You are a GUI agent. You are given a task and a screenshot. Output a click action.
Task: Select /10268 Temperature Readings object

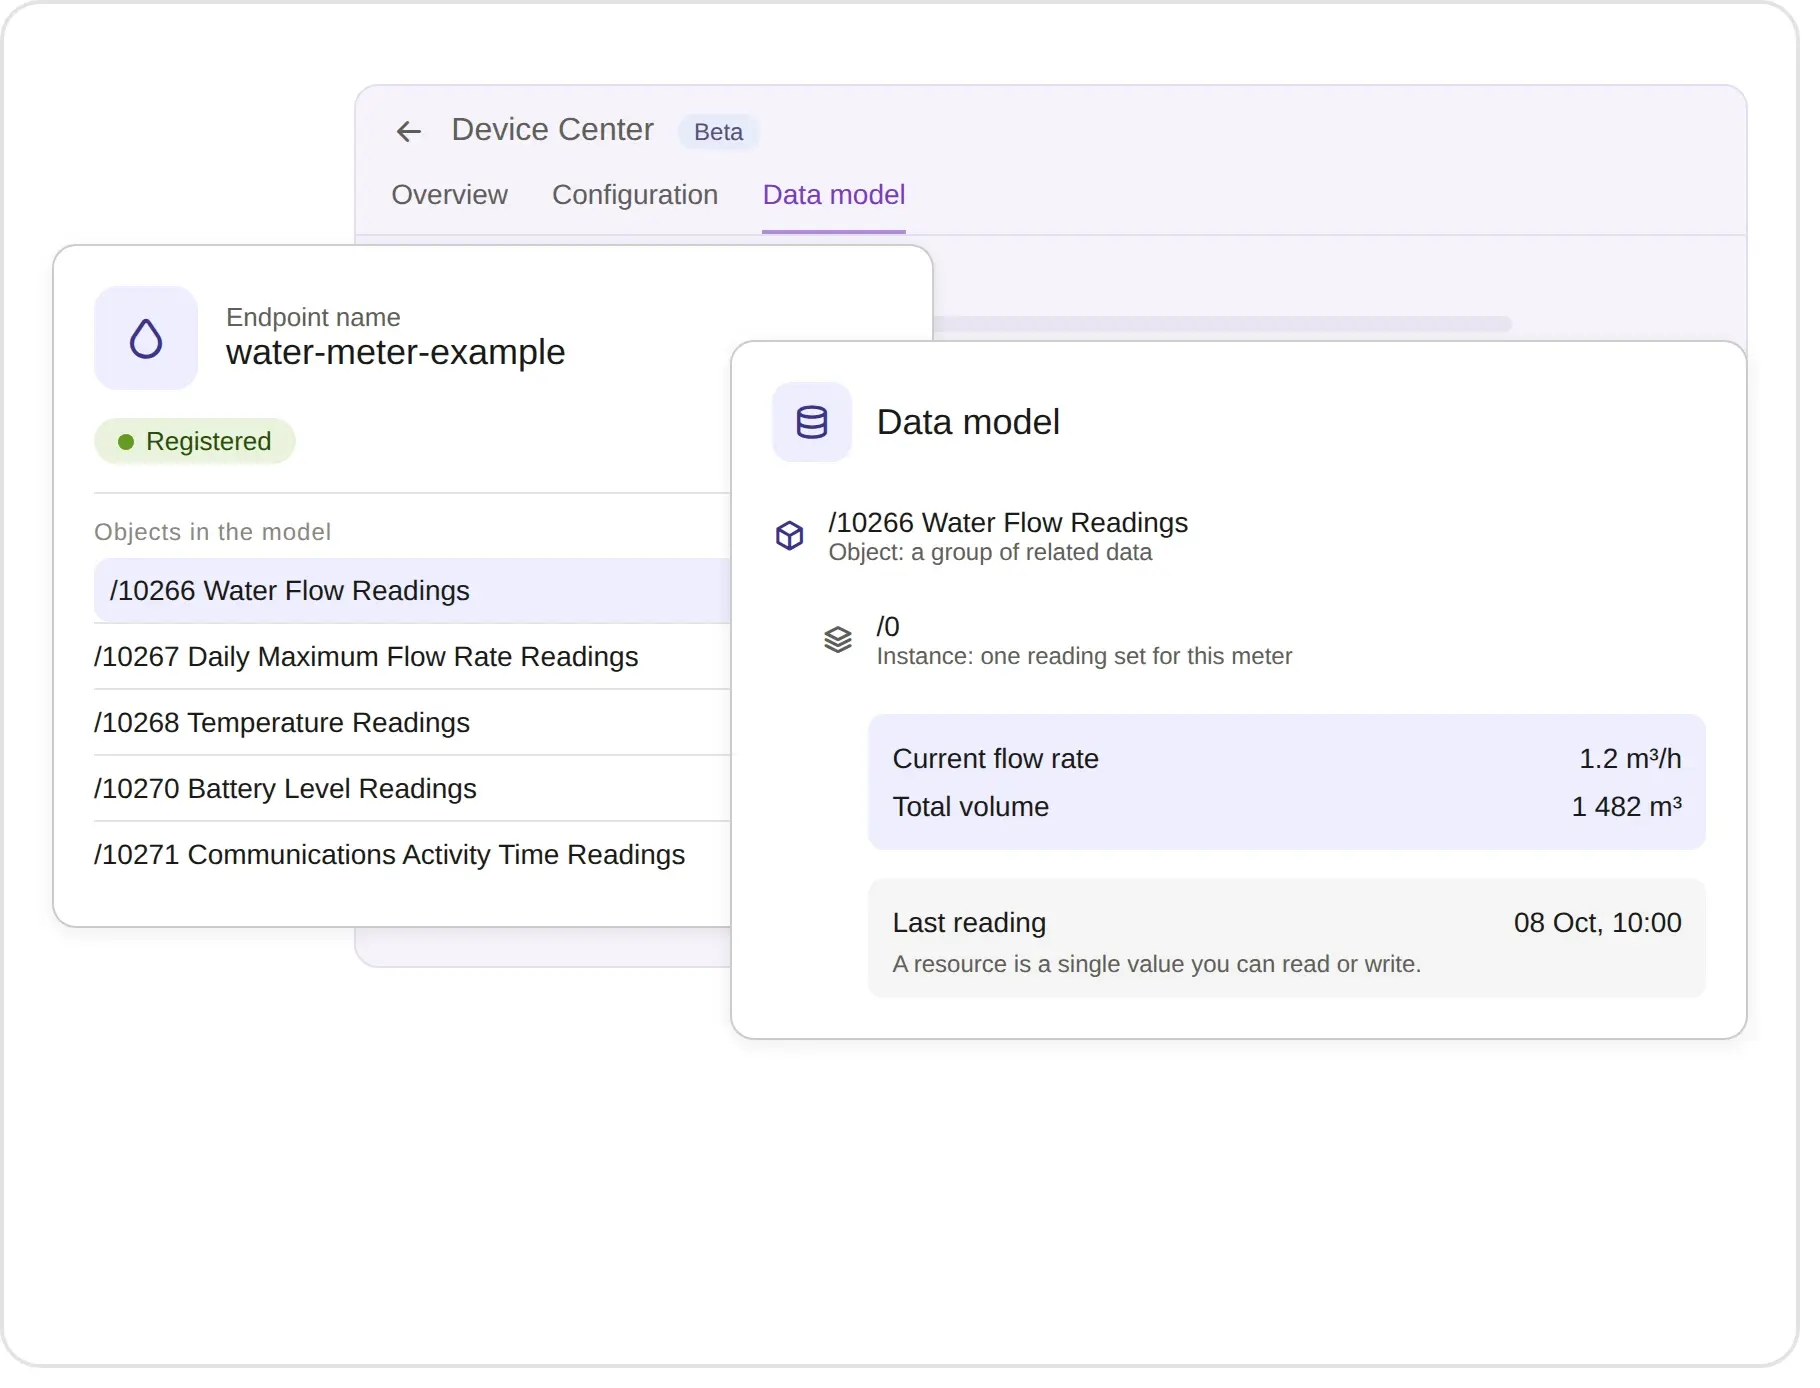point(412,723)
